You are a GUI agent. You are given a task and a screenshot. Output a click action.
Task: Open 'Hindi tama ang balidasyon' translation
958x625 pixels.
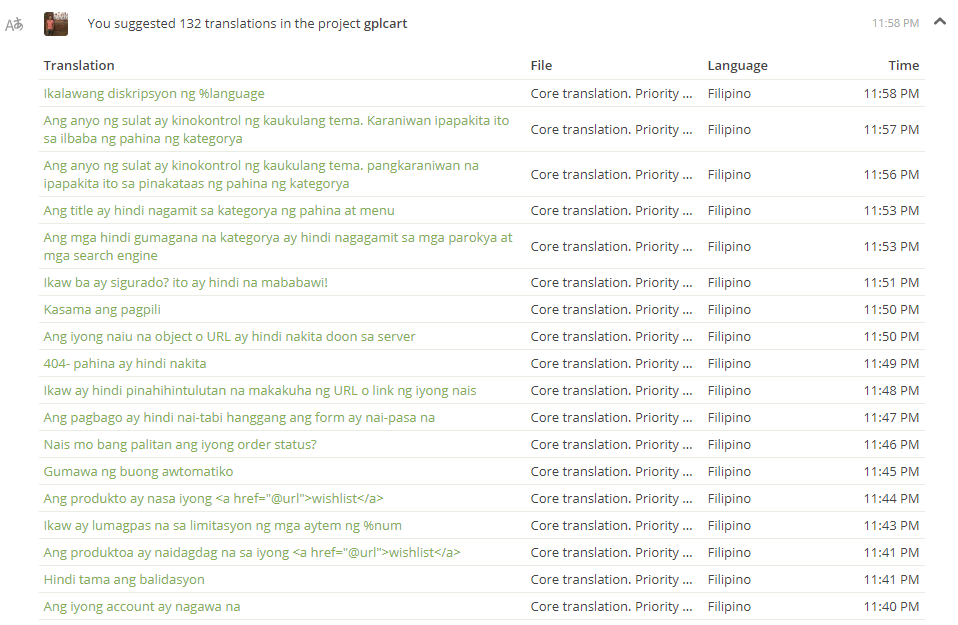pyautogui.click(x=124, y=579)
